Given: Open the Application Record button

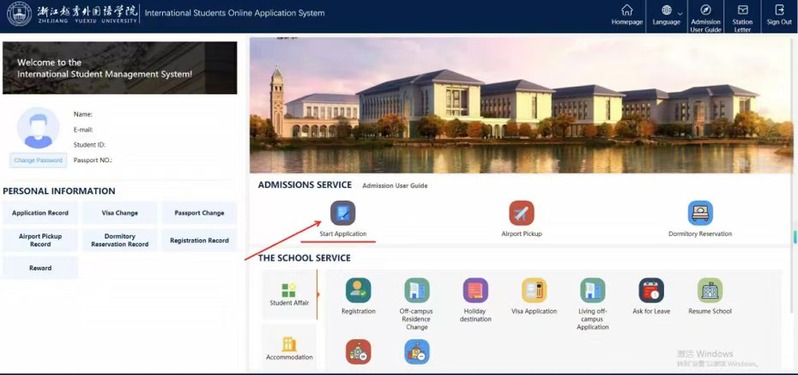Looking at the screenshot, I should 40,213.
